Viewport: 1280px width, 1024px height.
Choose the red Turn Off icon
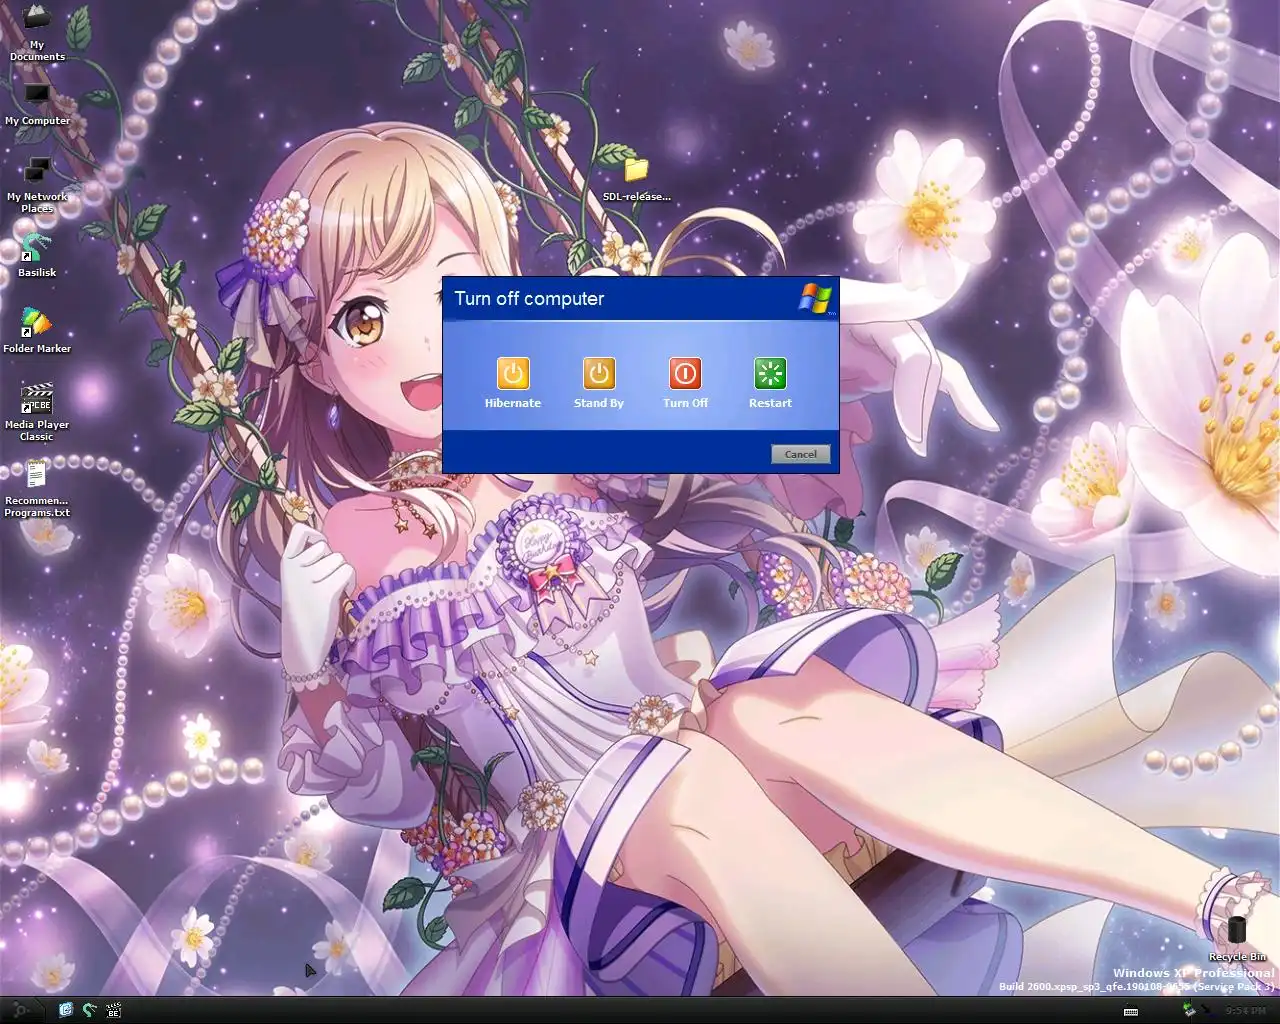(685, 374)
